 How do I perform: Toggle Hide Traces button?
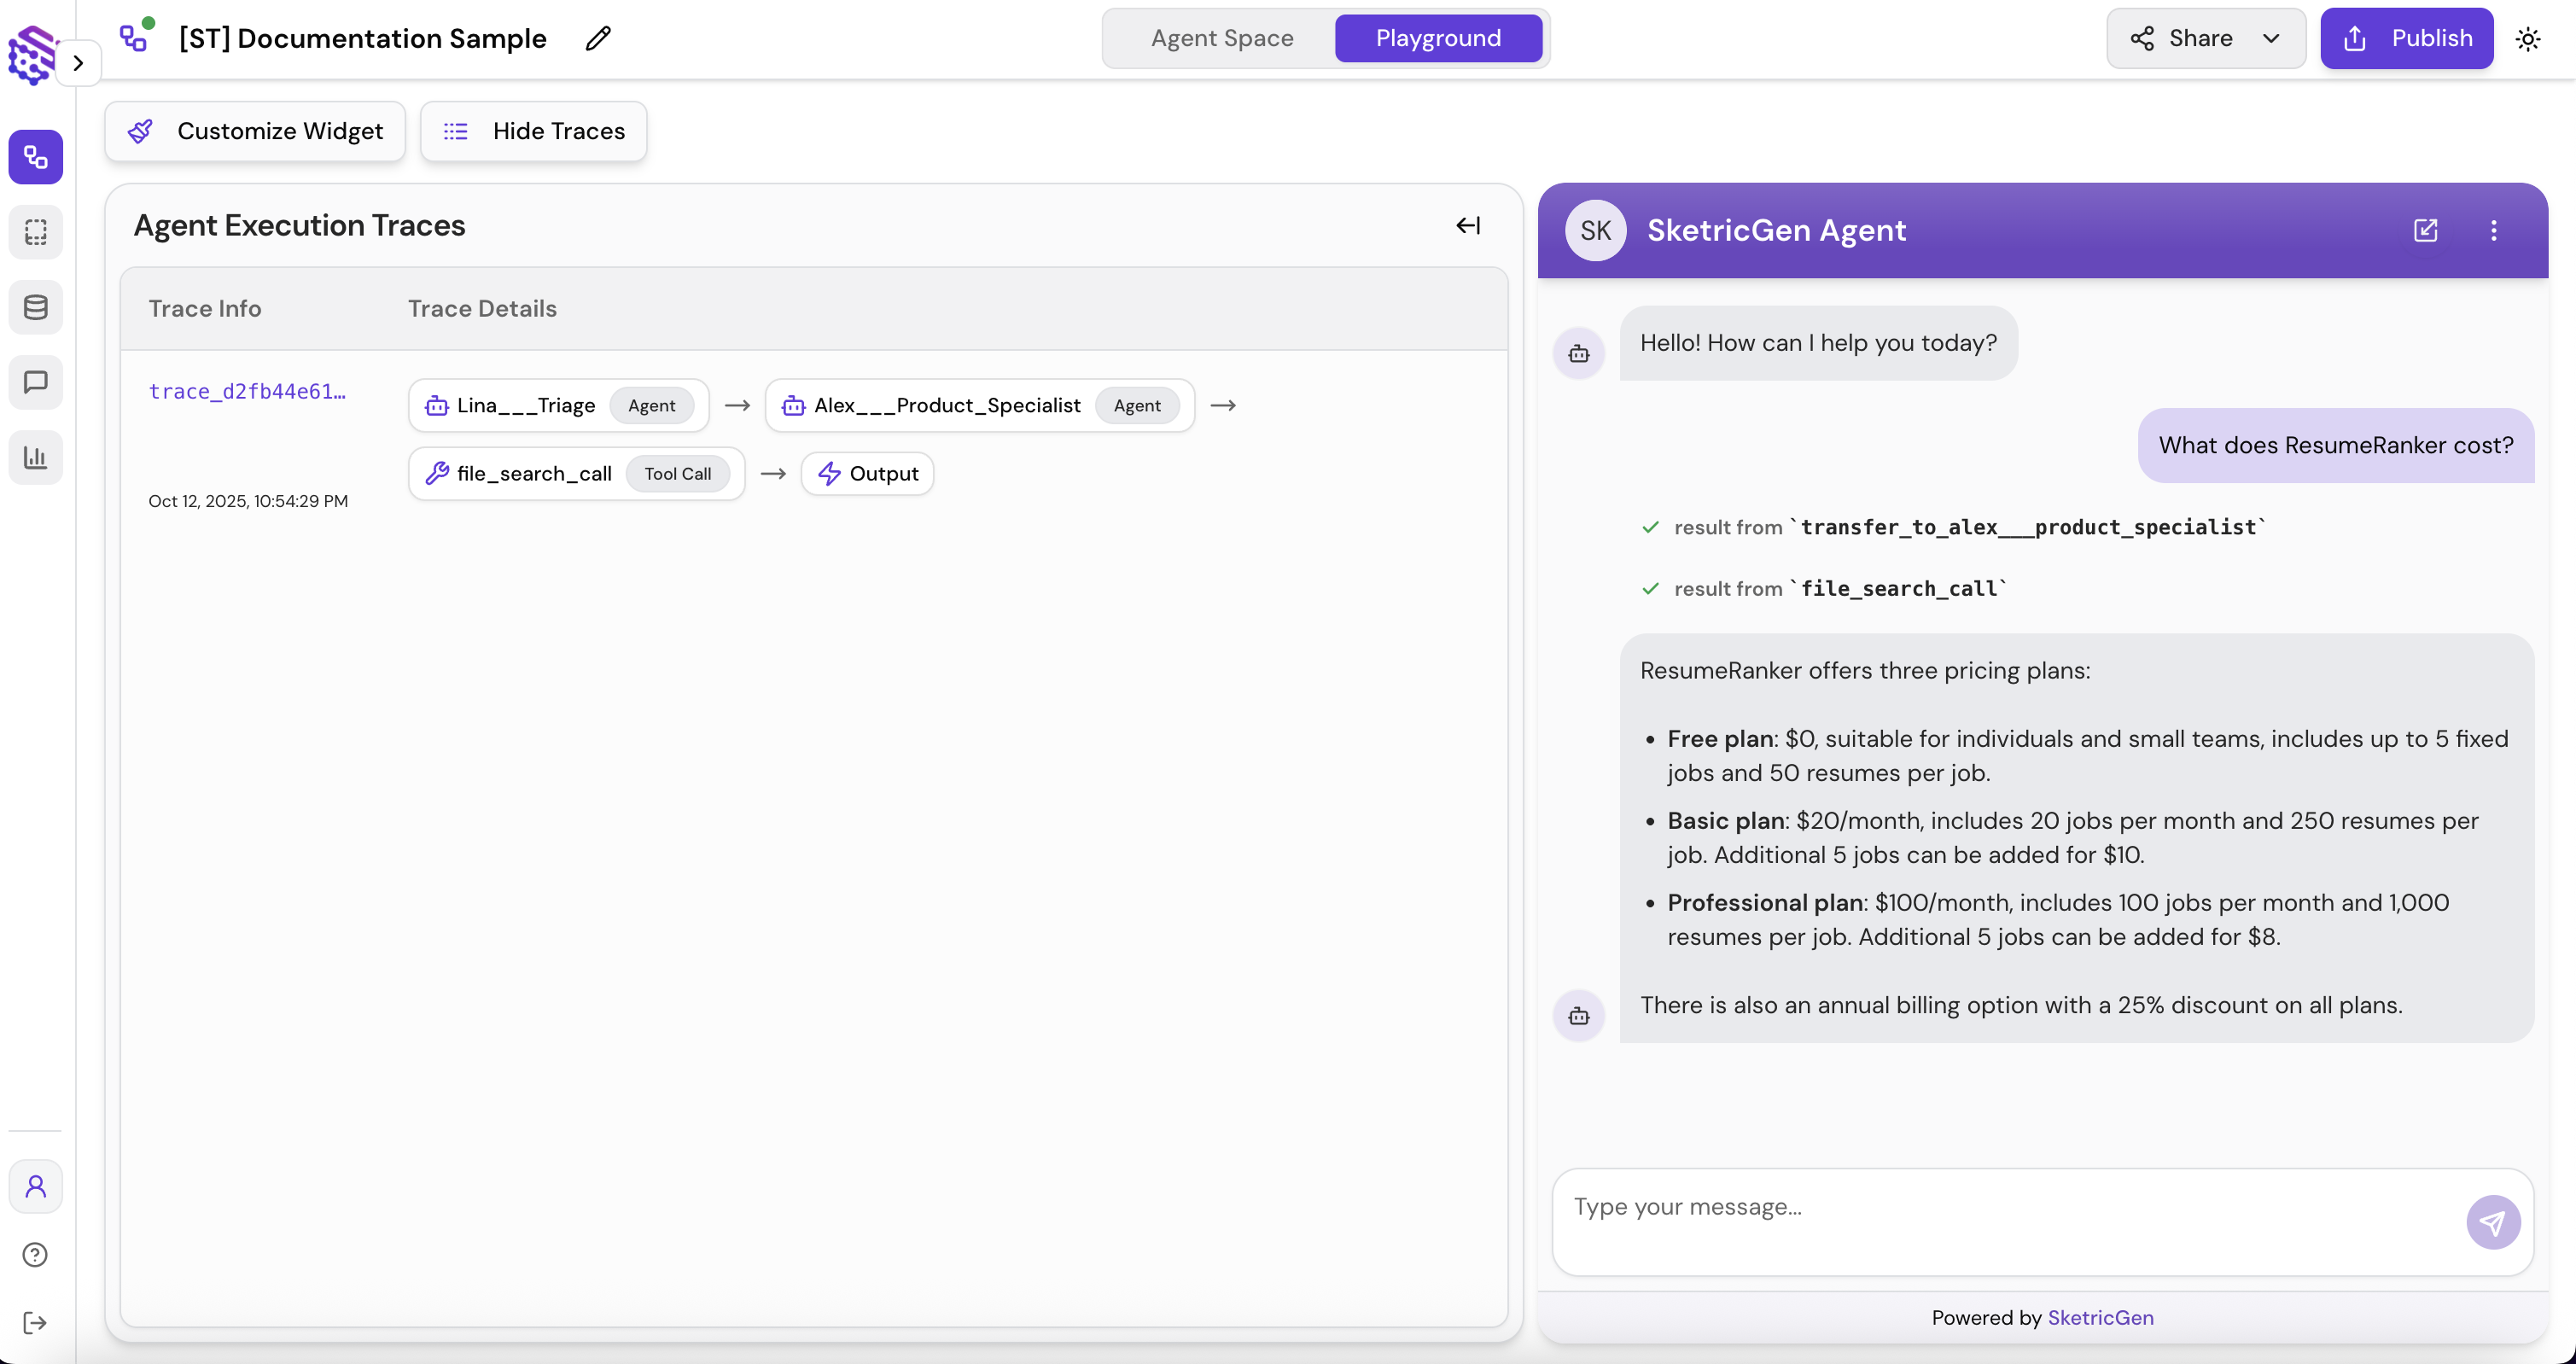tap(533, 131)
